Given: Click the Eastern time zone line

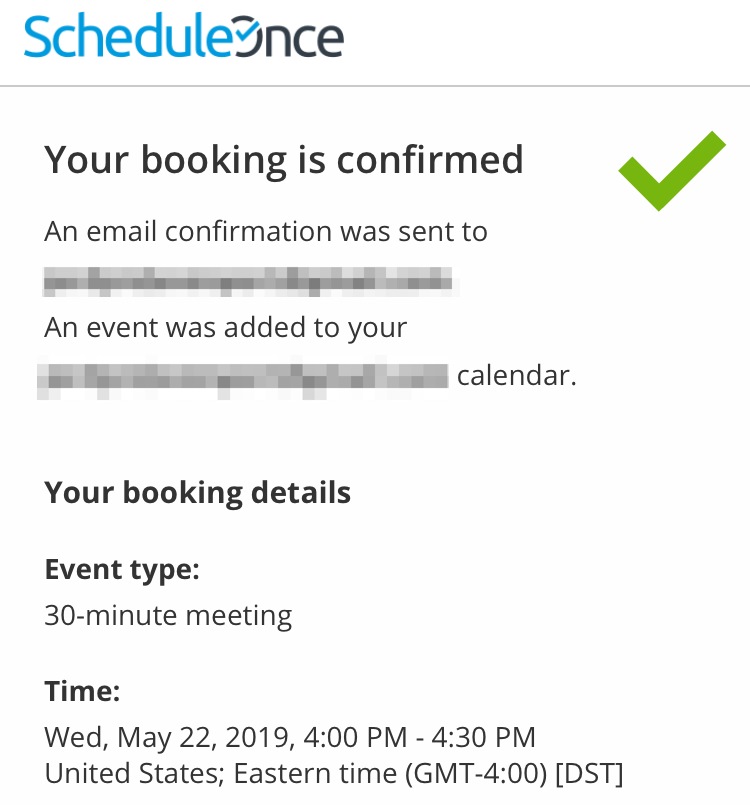Looking at the screenshot, I should point(334,773).
